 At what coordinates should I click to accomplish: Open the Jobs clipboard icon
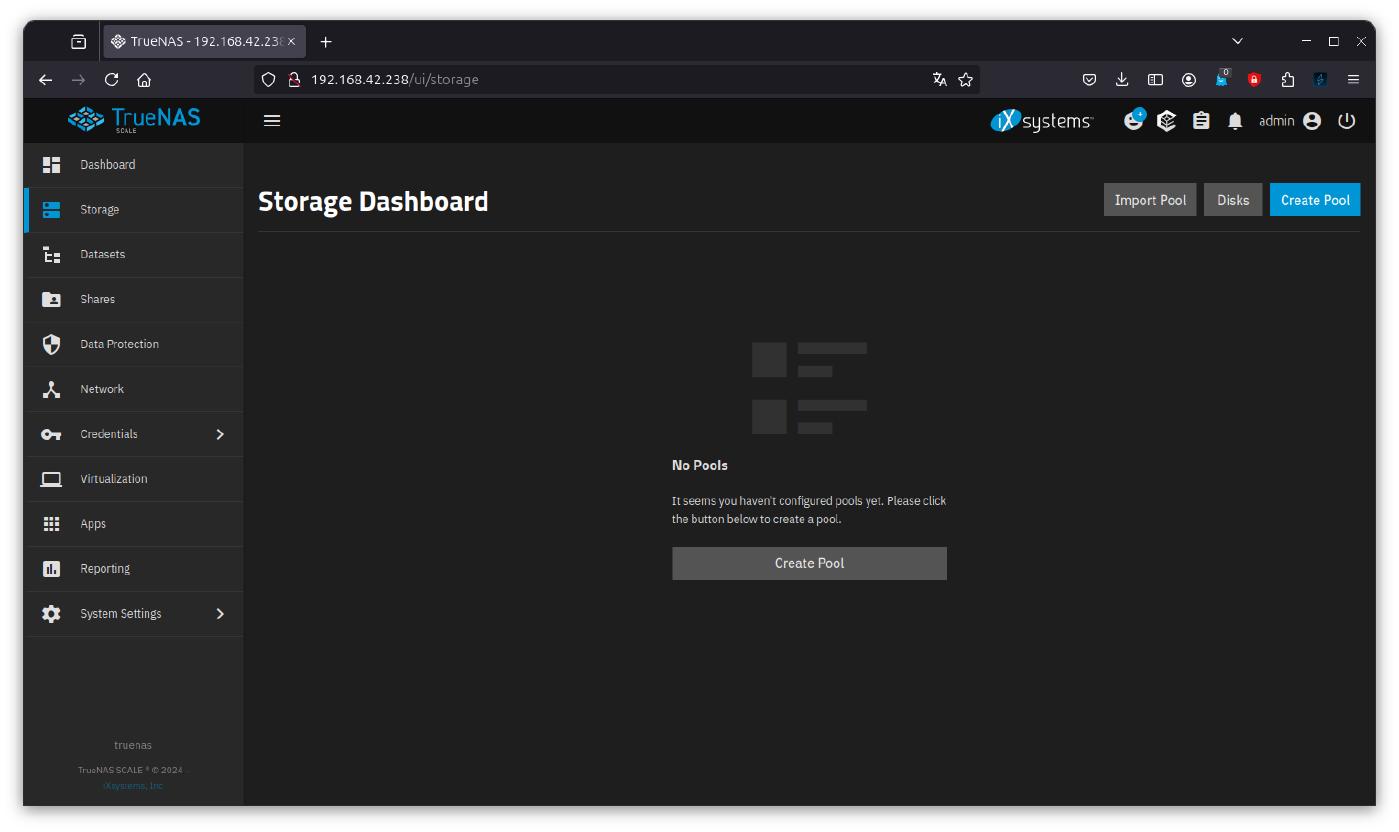(x=1201, y=121)
